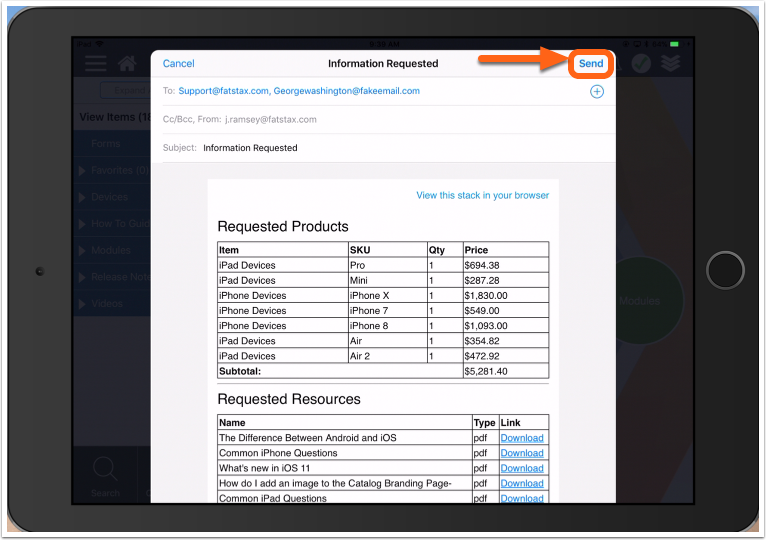Image resolution: width=766 pixels, height=540 pixels.
Task: Tap the iPhone X SKU cell
Action: tap(387, 296)
